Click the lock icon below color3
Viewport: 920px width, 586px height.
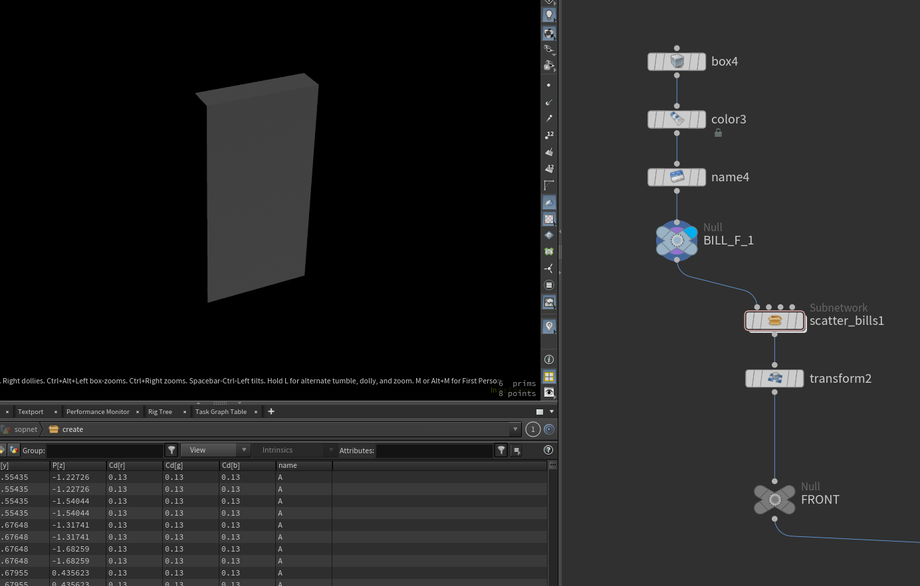(718, 133)
